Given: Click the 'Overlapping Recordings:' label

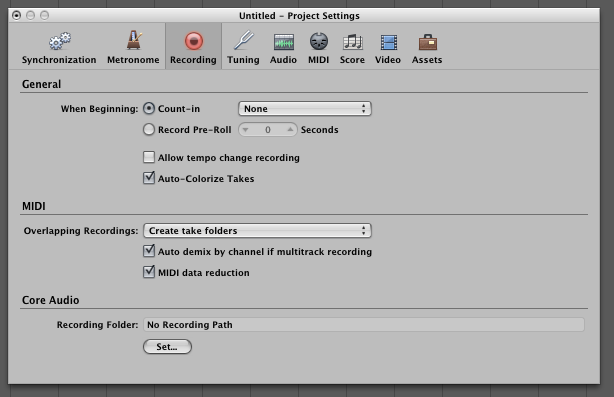Looking at the screenshot, I should point(81,231).
